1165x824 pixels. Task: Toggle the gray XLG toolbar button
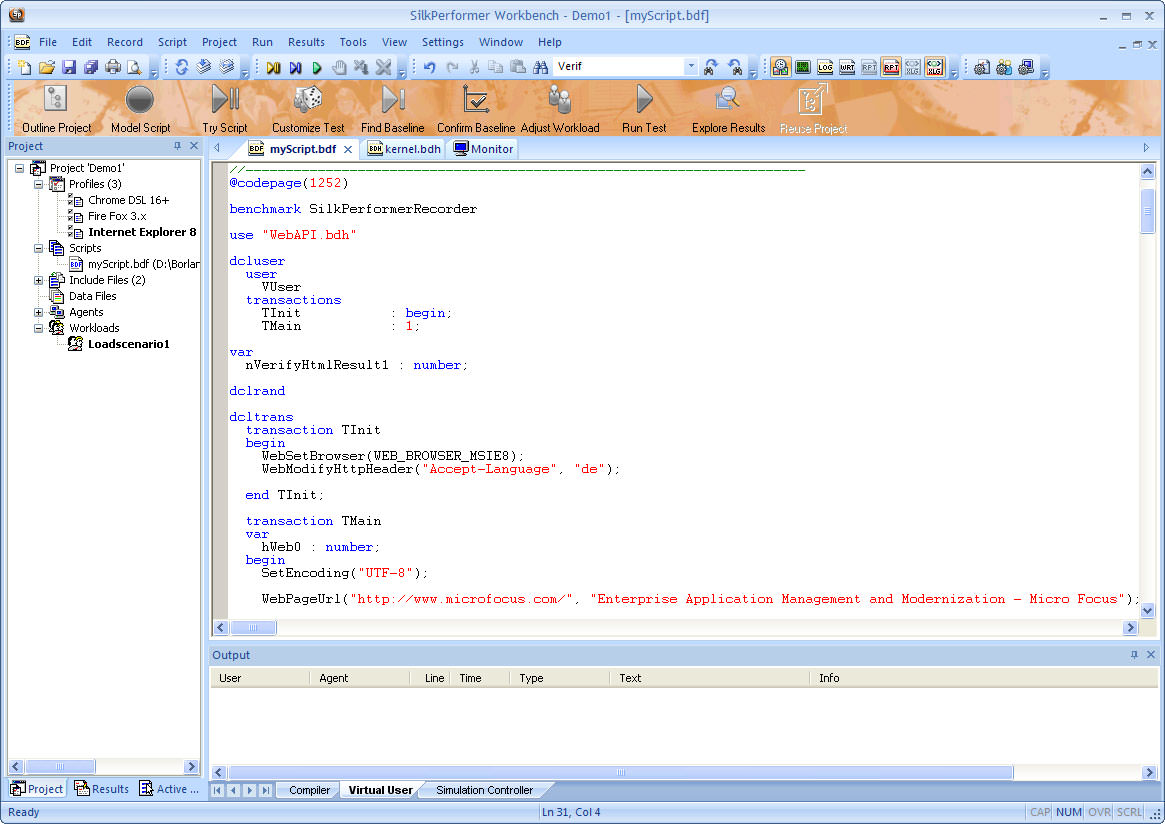click(912, 68)
